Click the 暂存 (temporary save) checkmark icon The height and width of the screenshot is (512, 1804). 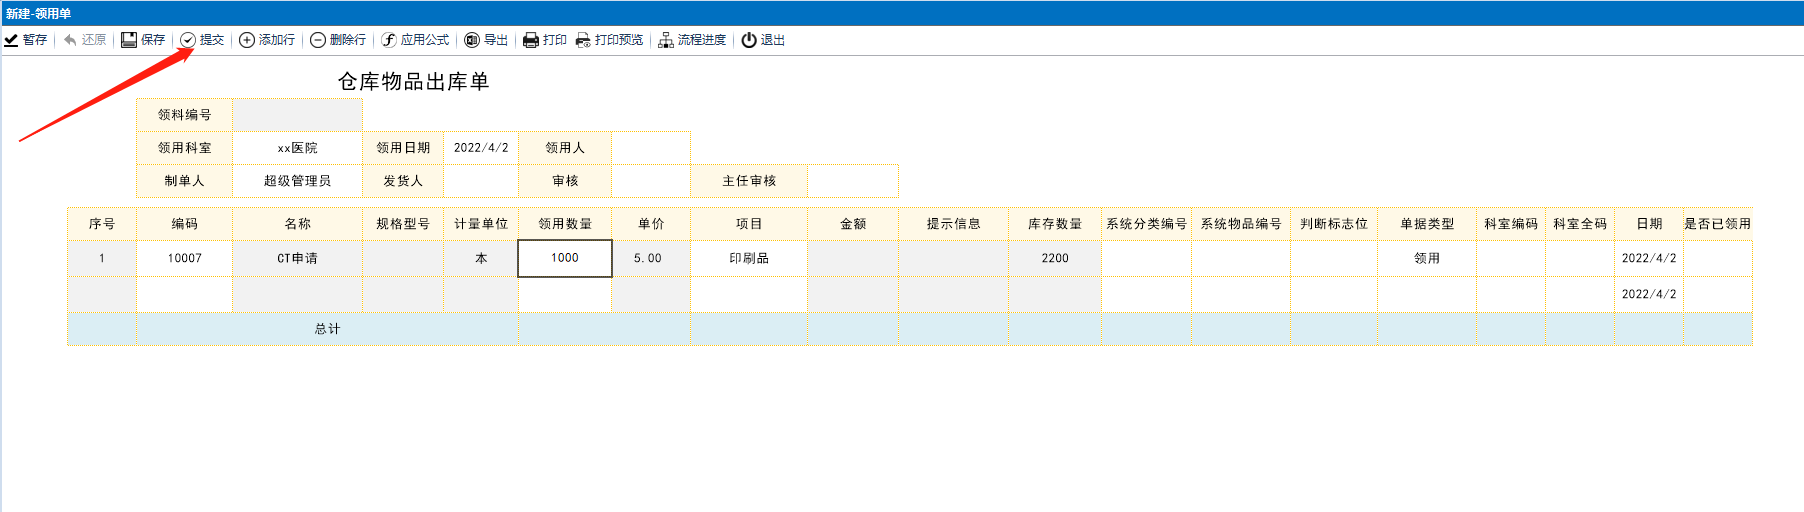tap(11, 40)
